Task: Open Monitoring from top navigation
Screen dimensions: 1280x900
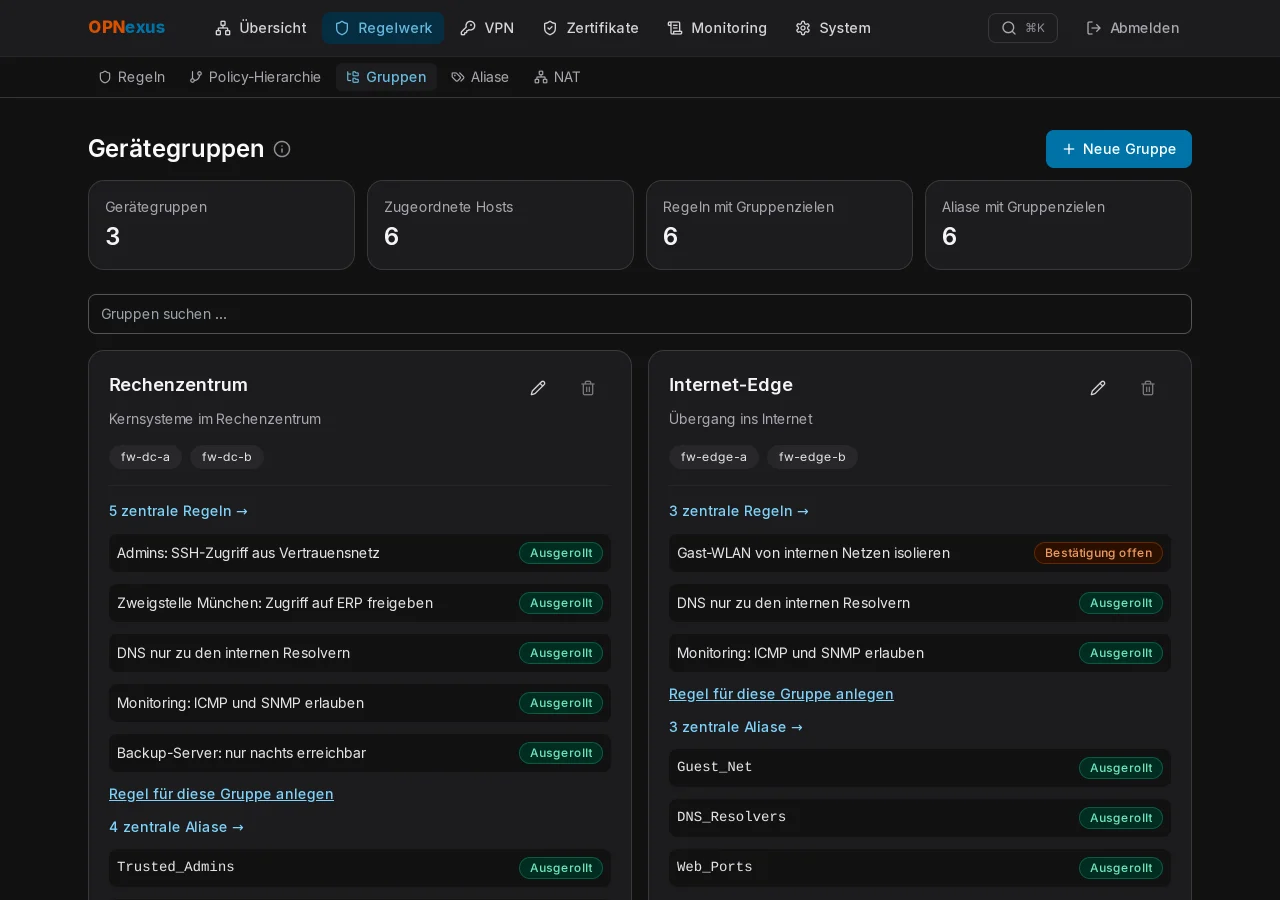Action: (x=717, y=28)
